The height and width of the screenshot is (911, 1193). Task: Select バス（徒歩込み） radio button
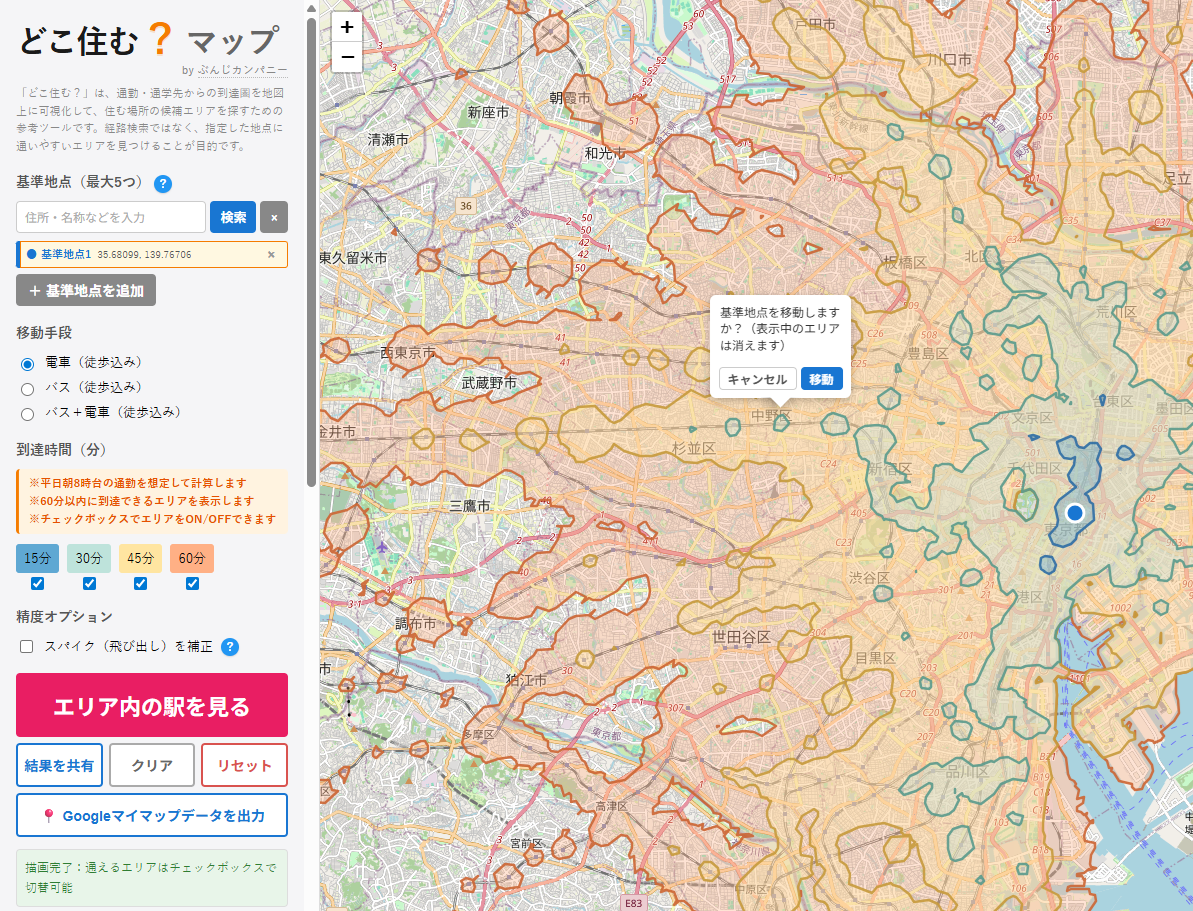27,389
